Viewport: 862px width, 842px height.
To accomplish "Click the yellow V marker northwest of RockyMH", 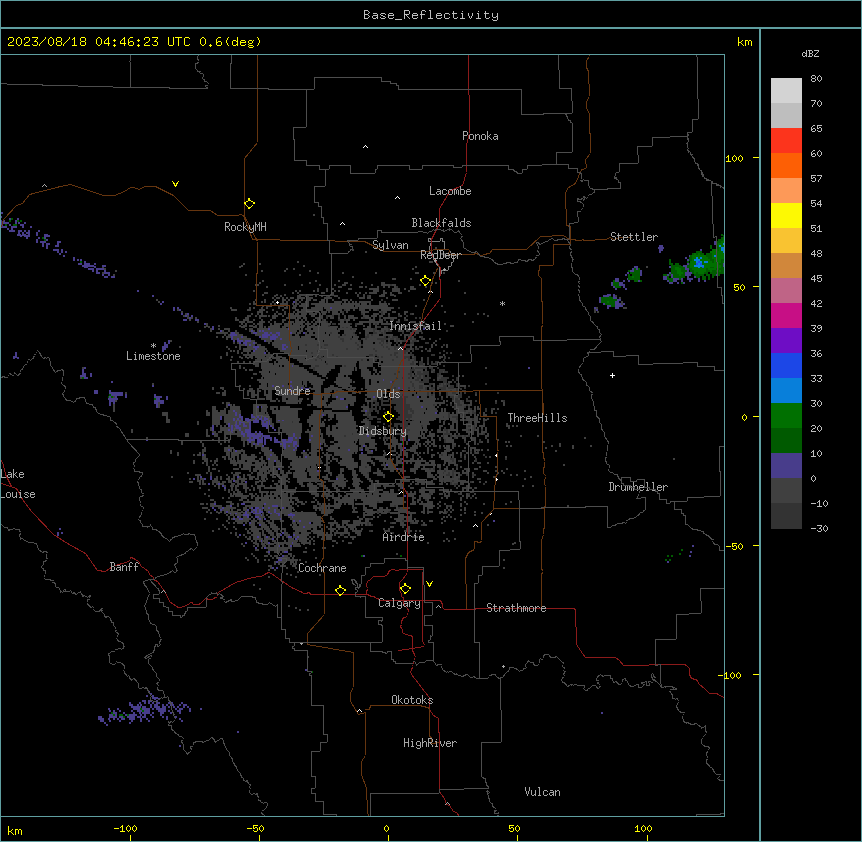I will [x=175, y=184].
